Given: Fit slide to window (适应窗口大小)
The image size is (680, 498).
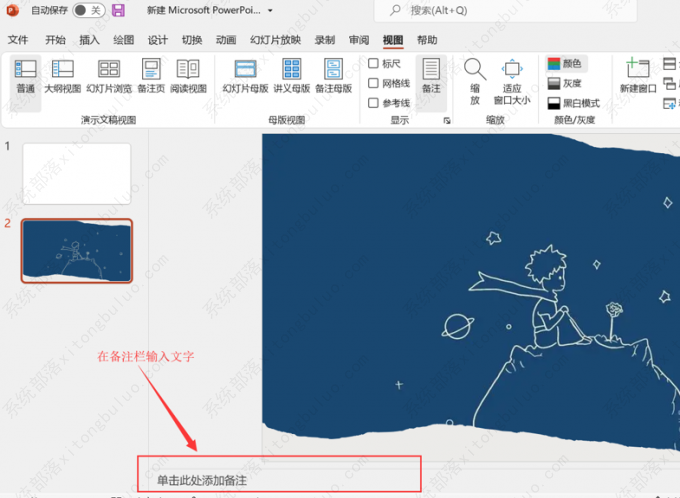Looking at the screenshot, I should pyautogui.click(x=512, y=80).
